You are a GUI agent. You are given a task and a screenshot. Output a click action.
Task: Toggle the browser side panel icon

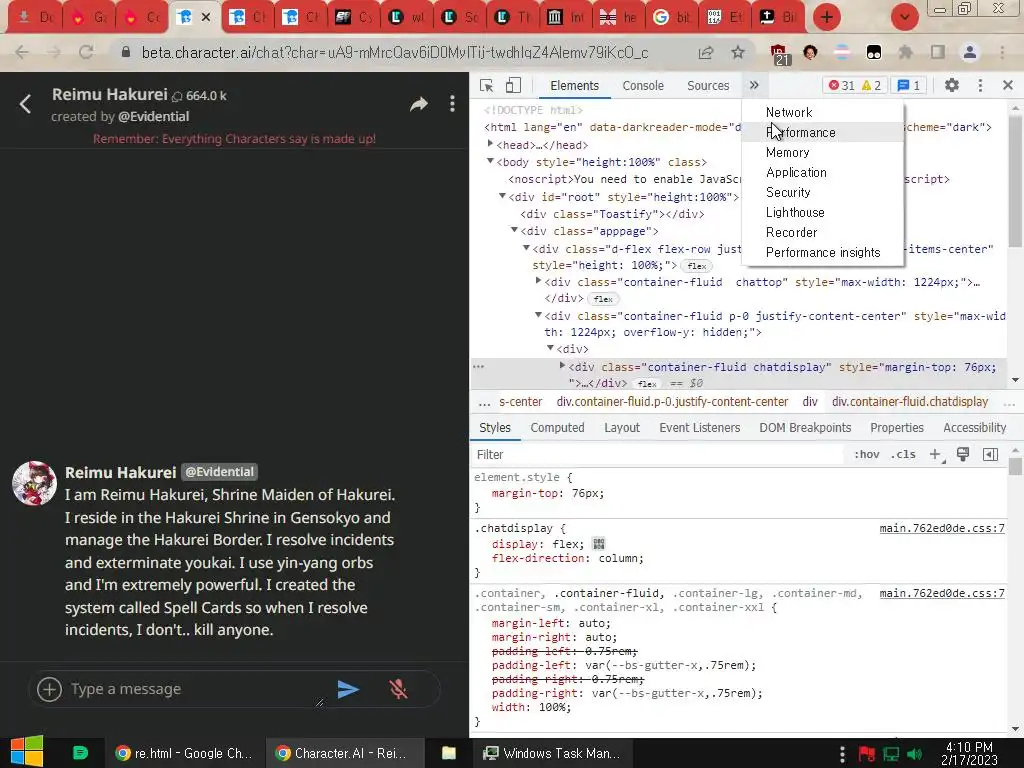click(938, 52)
